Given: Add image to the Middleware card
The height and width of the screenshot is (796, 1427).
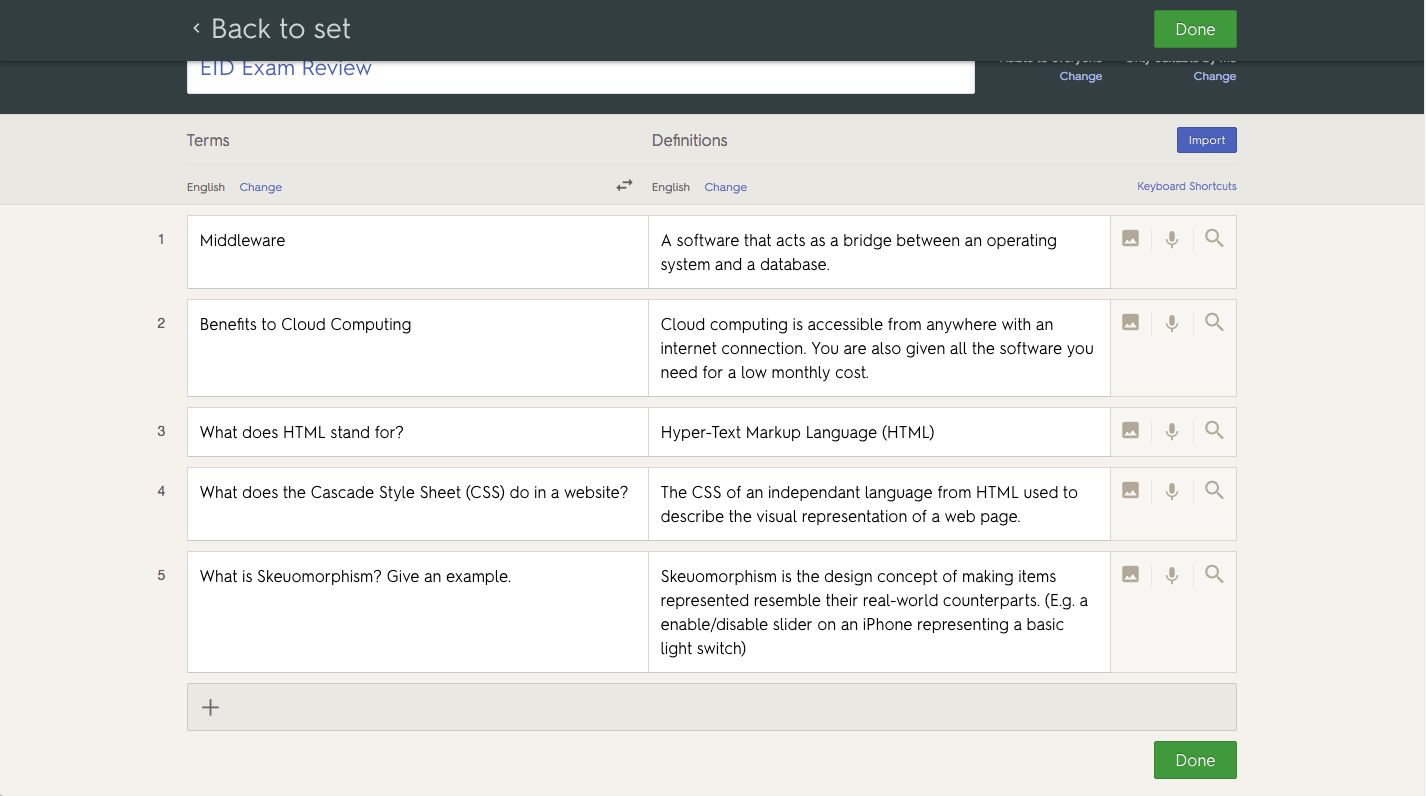Looking at the screenshot, I should coord(1130,239).
